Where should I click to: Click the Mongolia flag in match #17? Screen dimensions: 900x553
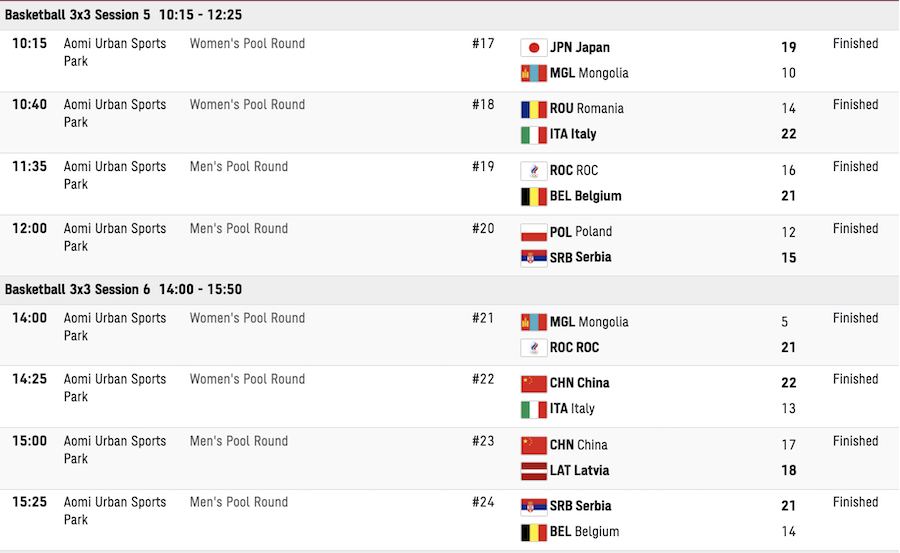pyautogui.click(x=533, y=74)
